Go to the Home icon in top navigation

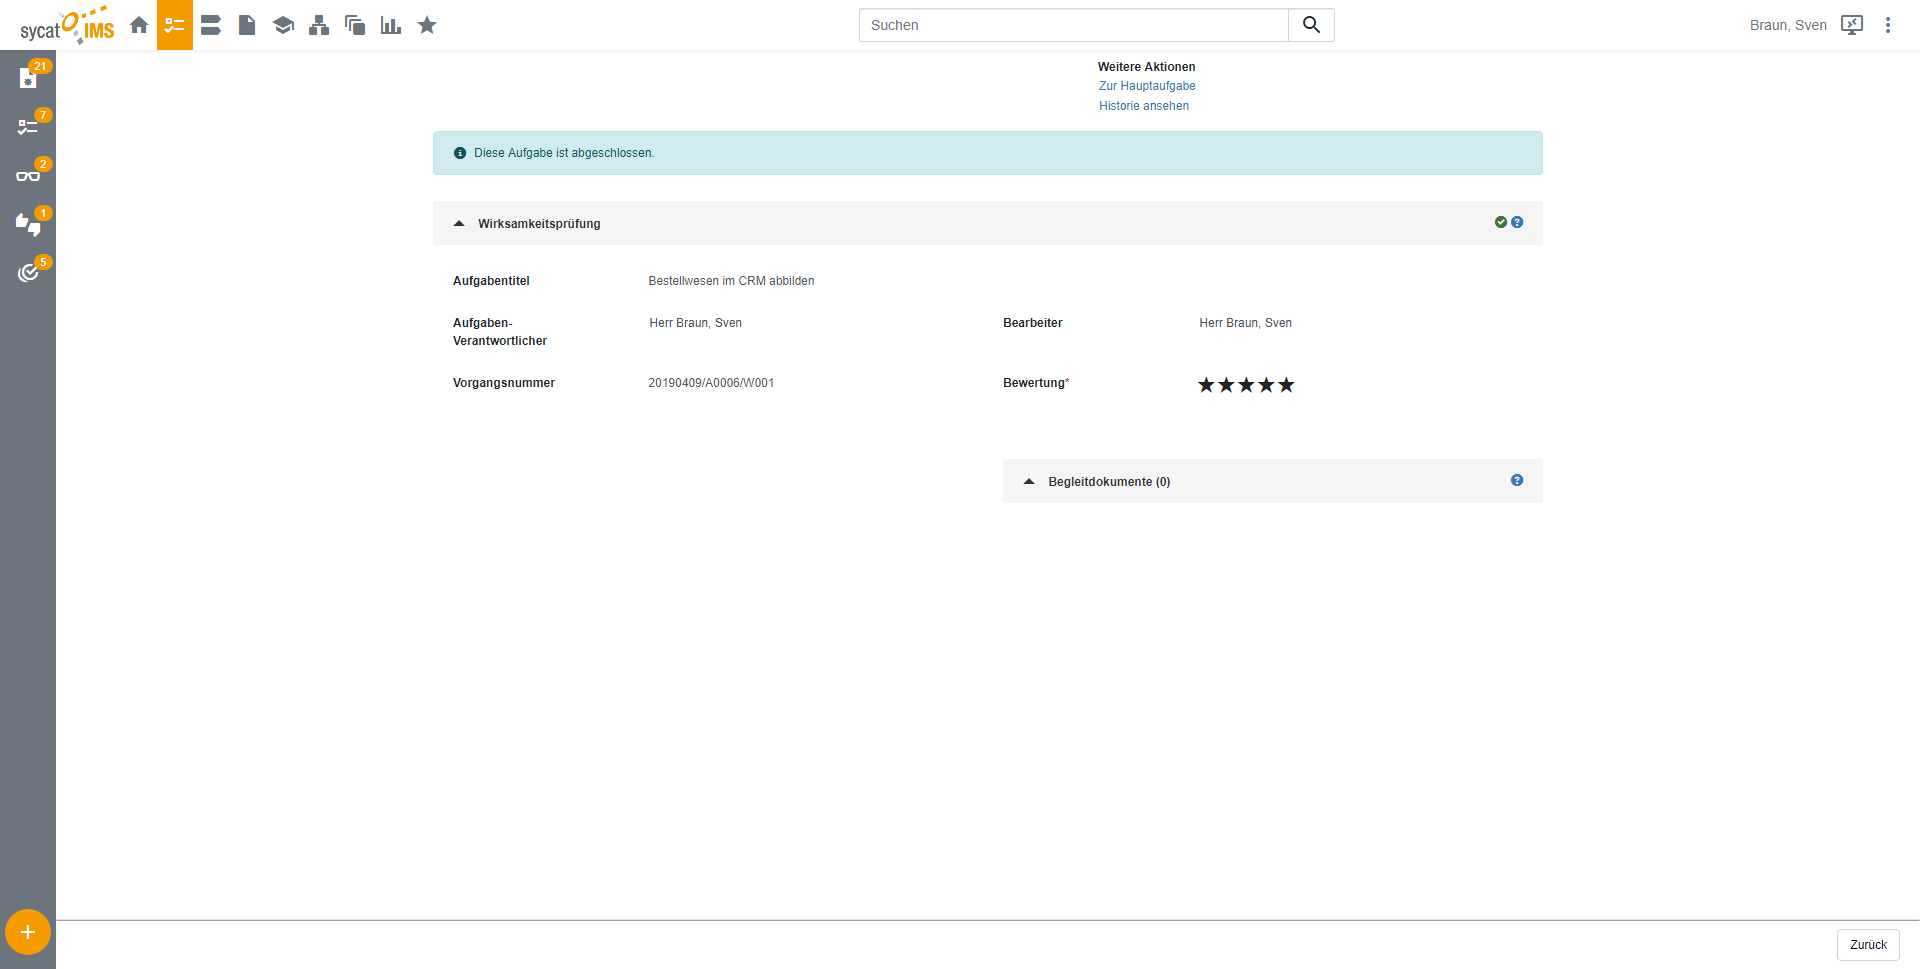[x=139, y=25]
